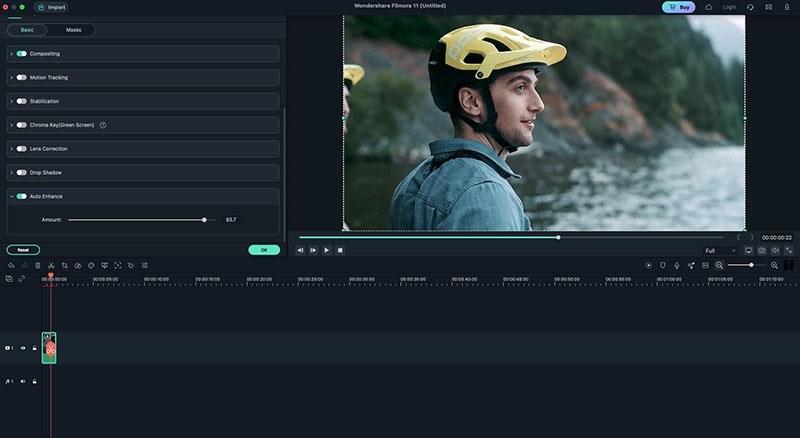Click the subtitle caption icon in timeline toolbar
This screenshot has height=438, width=800.
click(x=705, y=265)
